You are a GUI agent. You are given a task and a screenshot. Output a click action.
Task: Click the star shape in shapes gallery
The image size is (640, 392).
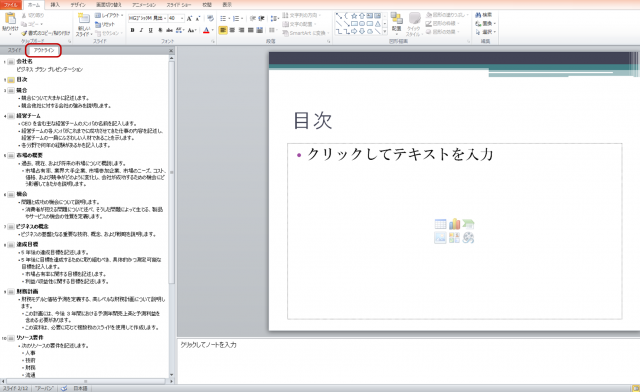point(354,16)
